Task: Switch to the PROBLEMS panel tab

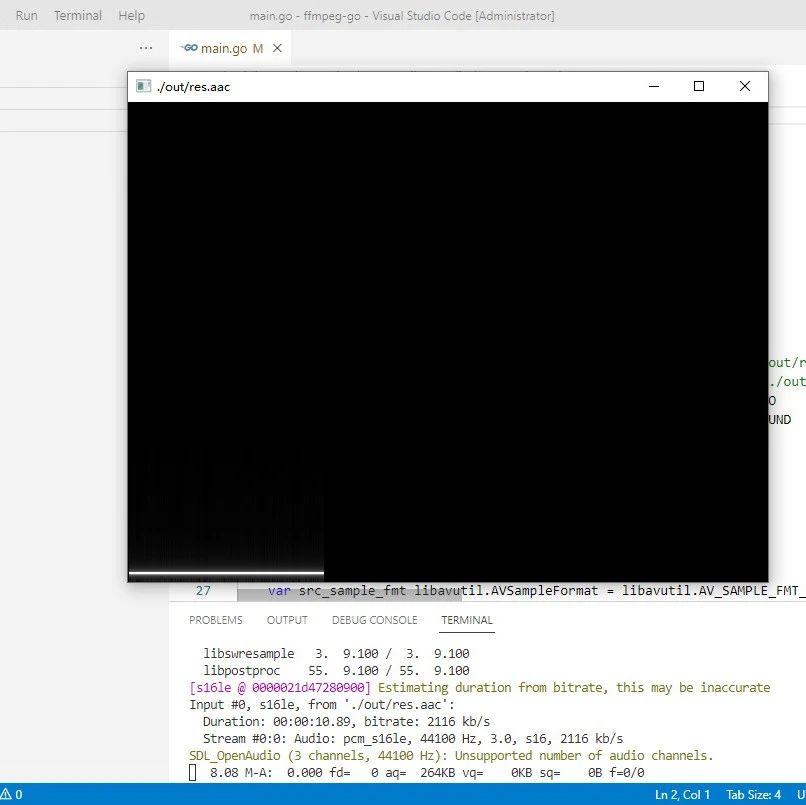Action: click(x=216, y=620)
